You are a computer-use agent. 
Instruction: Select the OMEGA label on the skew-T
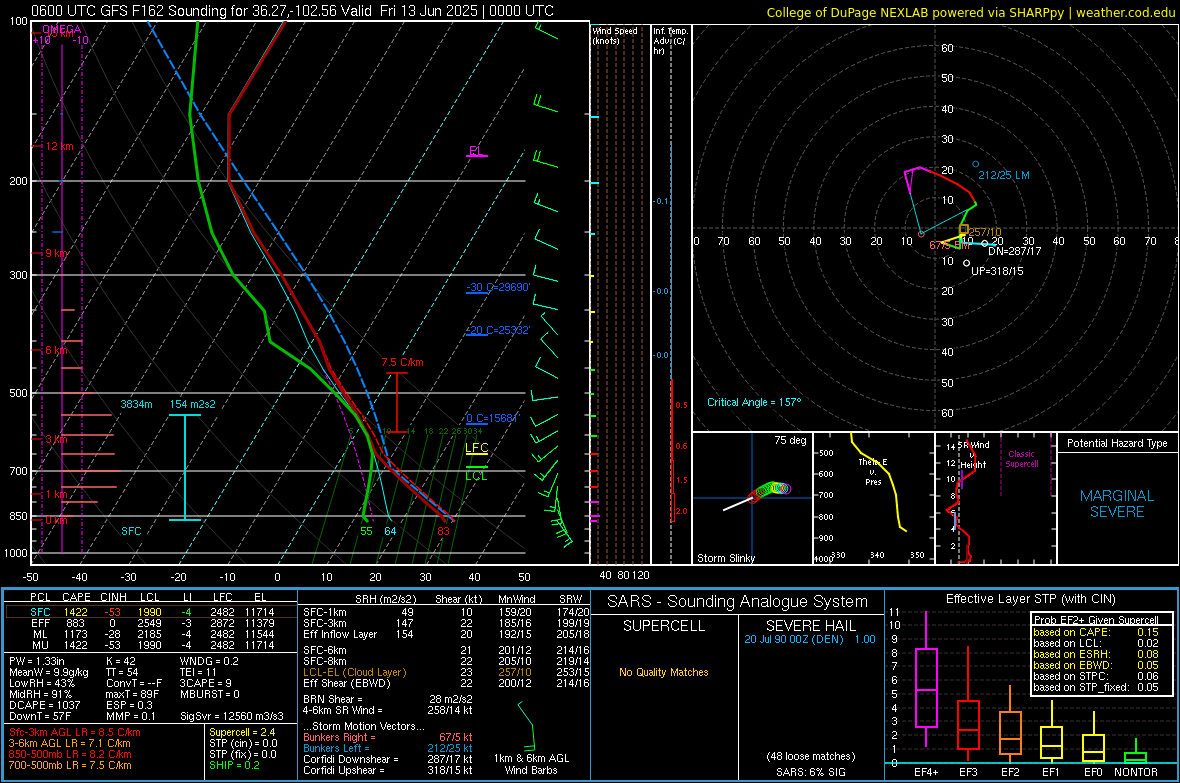(x=62, y=29)
